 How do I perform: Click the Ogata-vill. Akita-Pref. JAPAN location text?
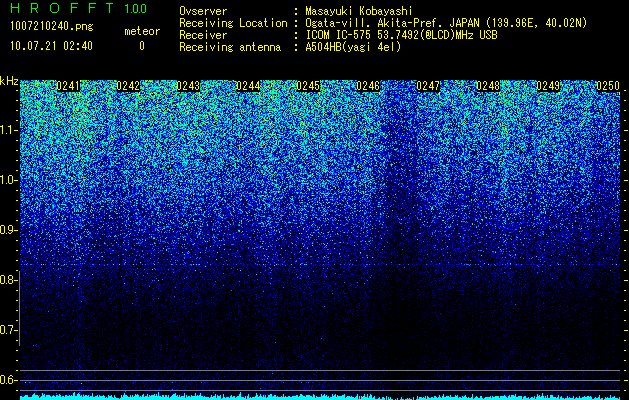click(x=446, y=23)
